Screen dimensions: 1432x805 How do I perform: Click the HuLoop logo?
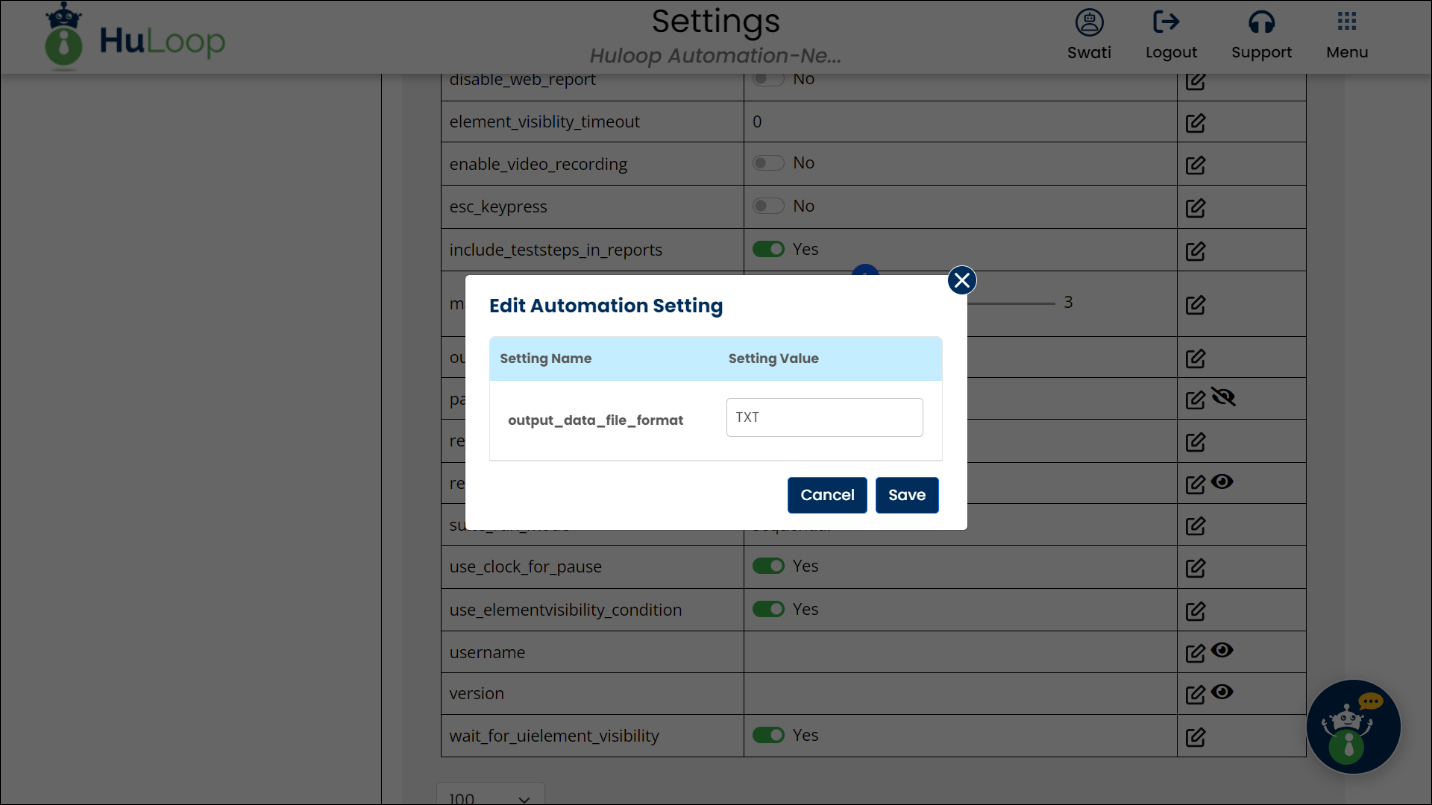tap(136, 40)
